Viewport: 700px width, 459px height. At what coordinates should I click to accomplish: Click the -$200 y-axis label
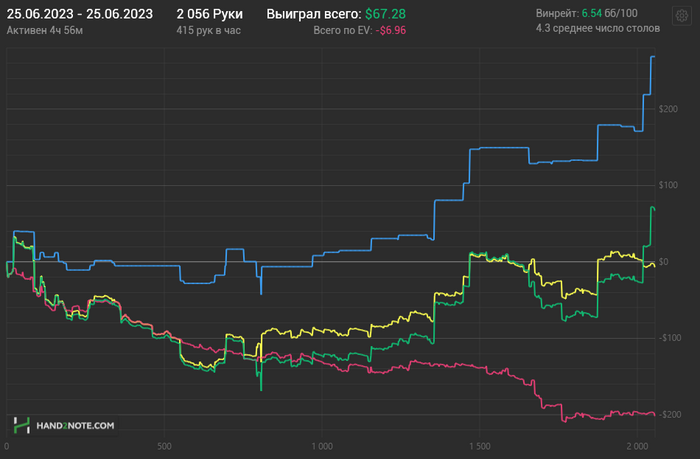point(674,414)
